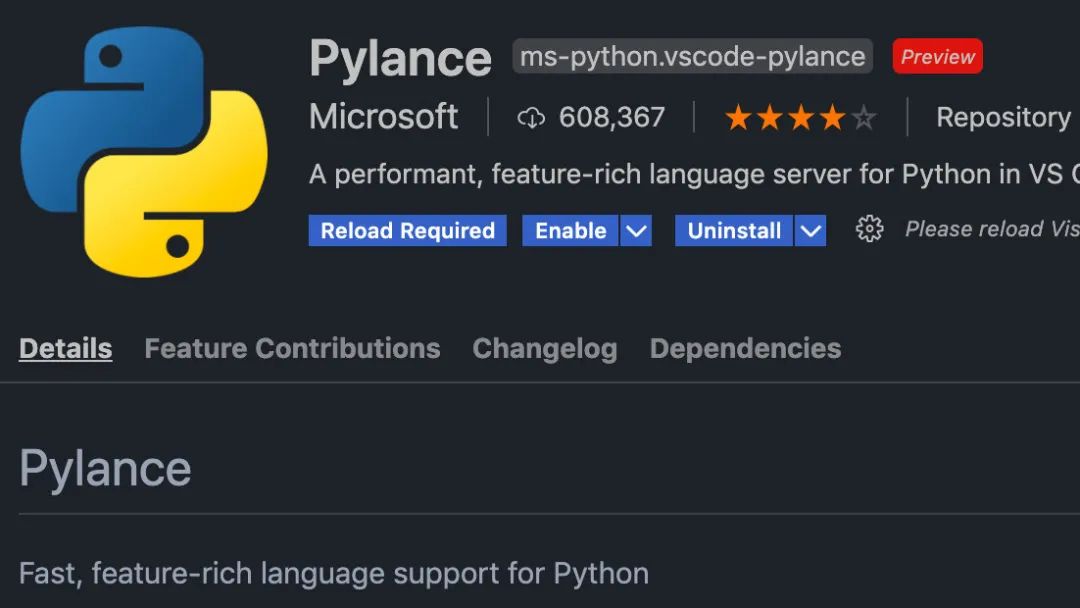The image size is (1080, 608).
Task: Click the 608,367 install count
Action: pos(611,117)
